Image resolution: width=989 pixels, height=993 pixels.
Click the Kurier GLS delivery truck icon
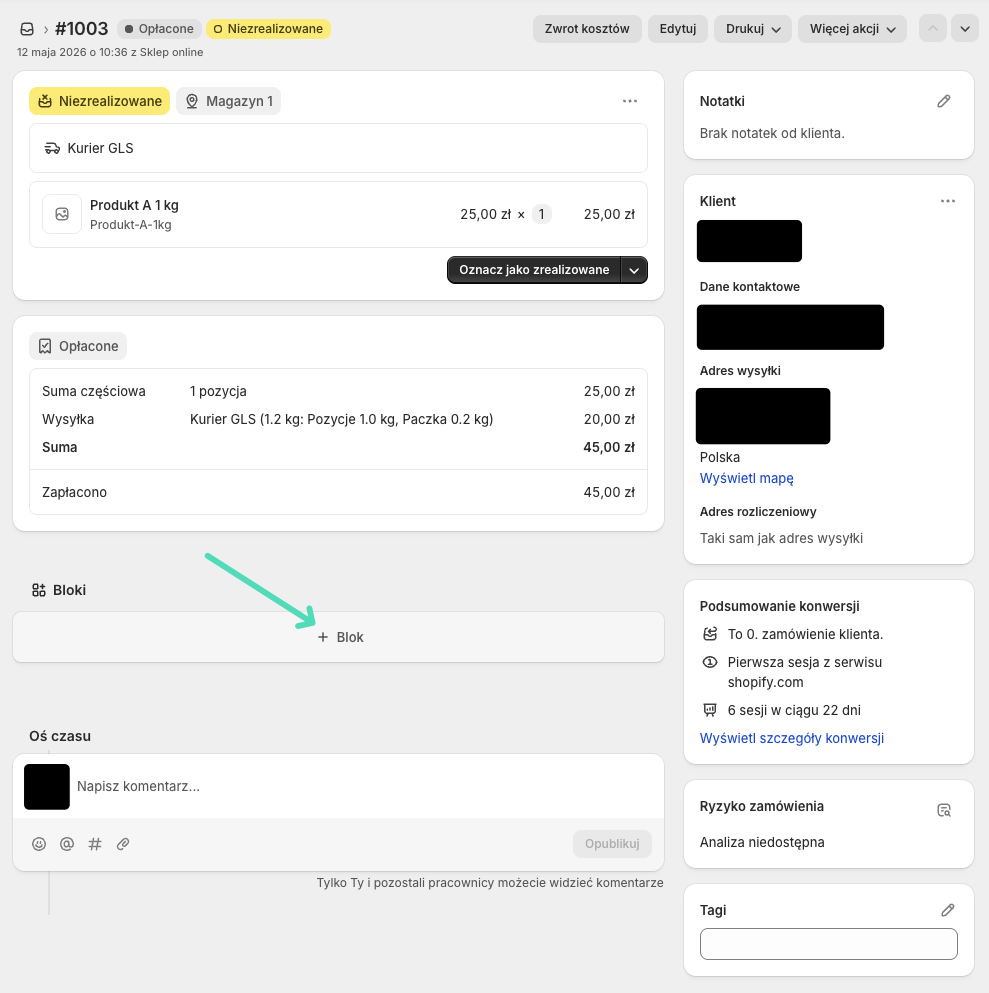point(52,148)
